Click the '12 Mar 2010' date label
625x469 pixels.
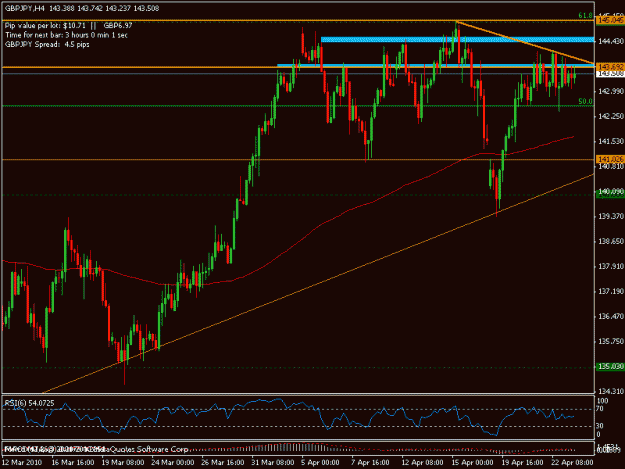tap(22, 463)
